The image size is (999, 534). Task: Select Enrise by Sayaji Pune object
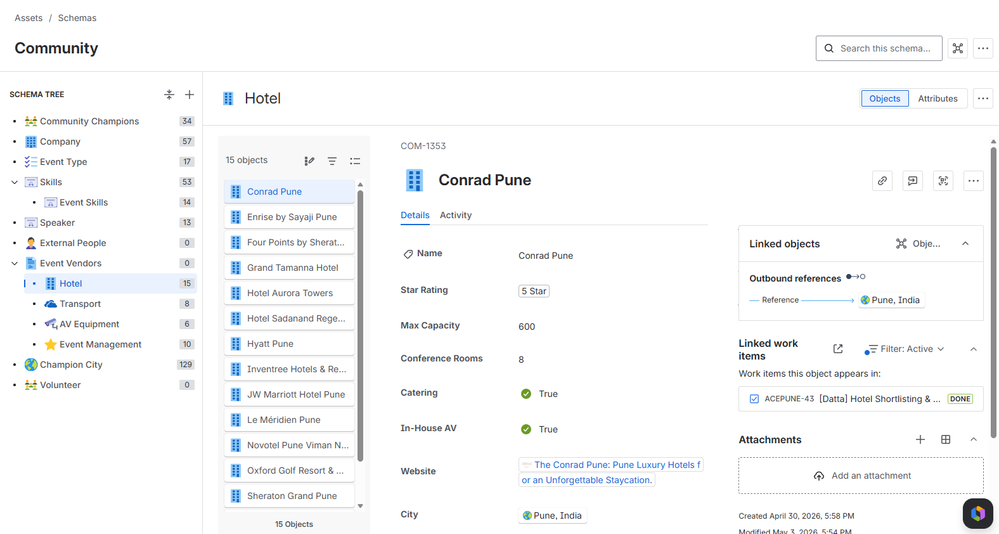tap(289, 217)
